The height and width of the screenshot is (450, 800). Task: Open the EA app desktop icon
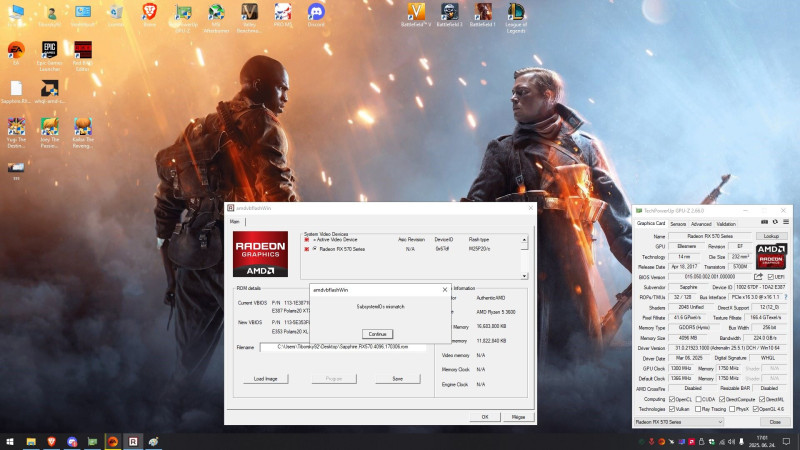coord(16,53)
